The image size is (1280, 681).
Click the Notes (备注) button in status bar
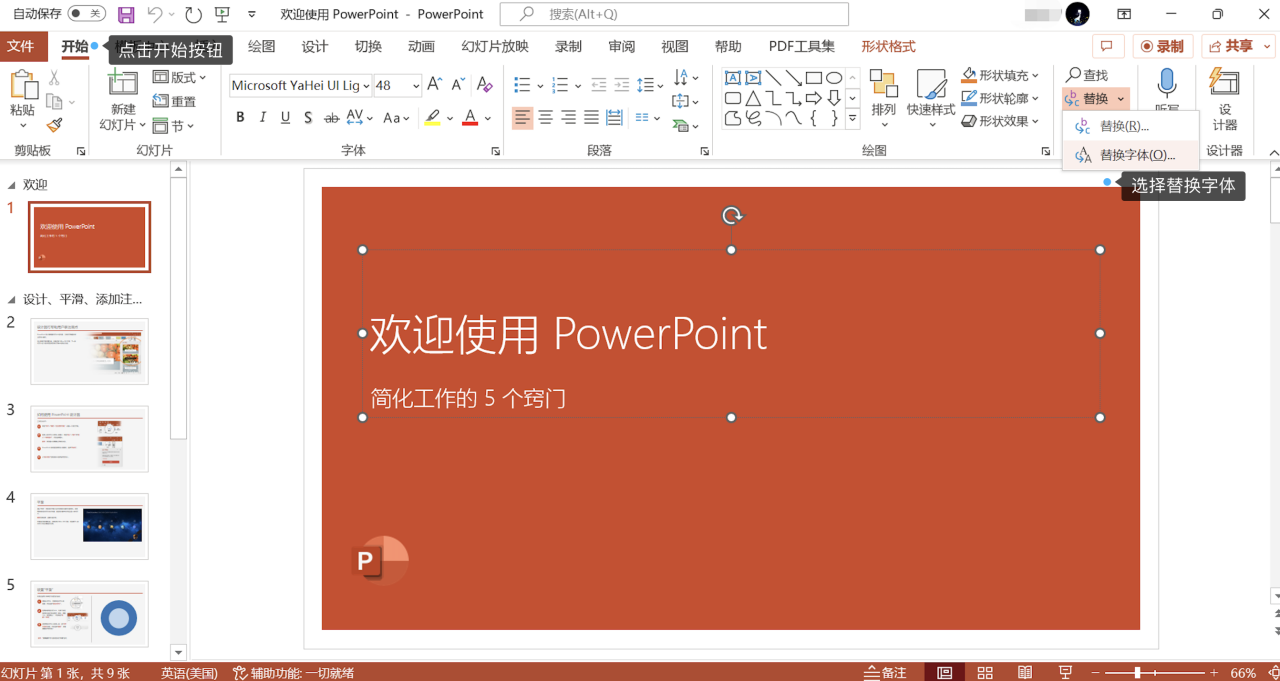tap(886, 673)
